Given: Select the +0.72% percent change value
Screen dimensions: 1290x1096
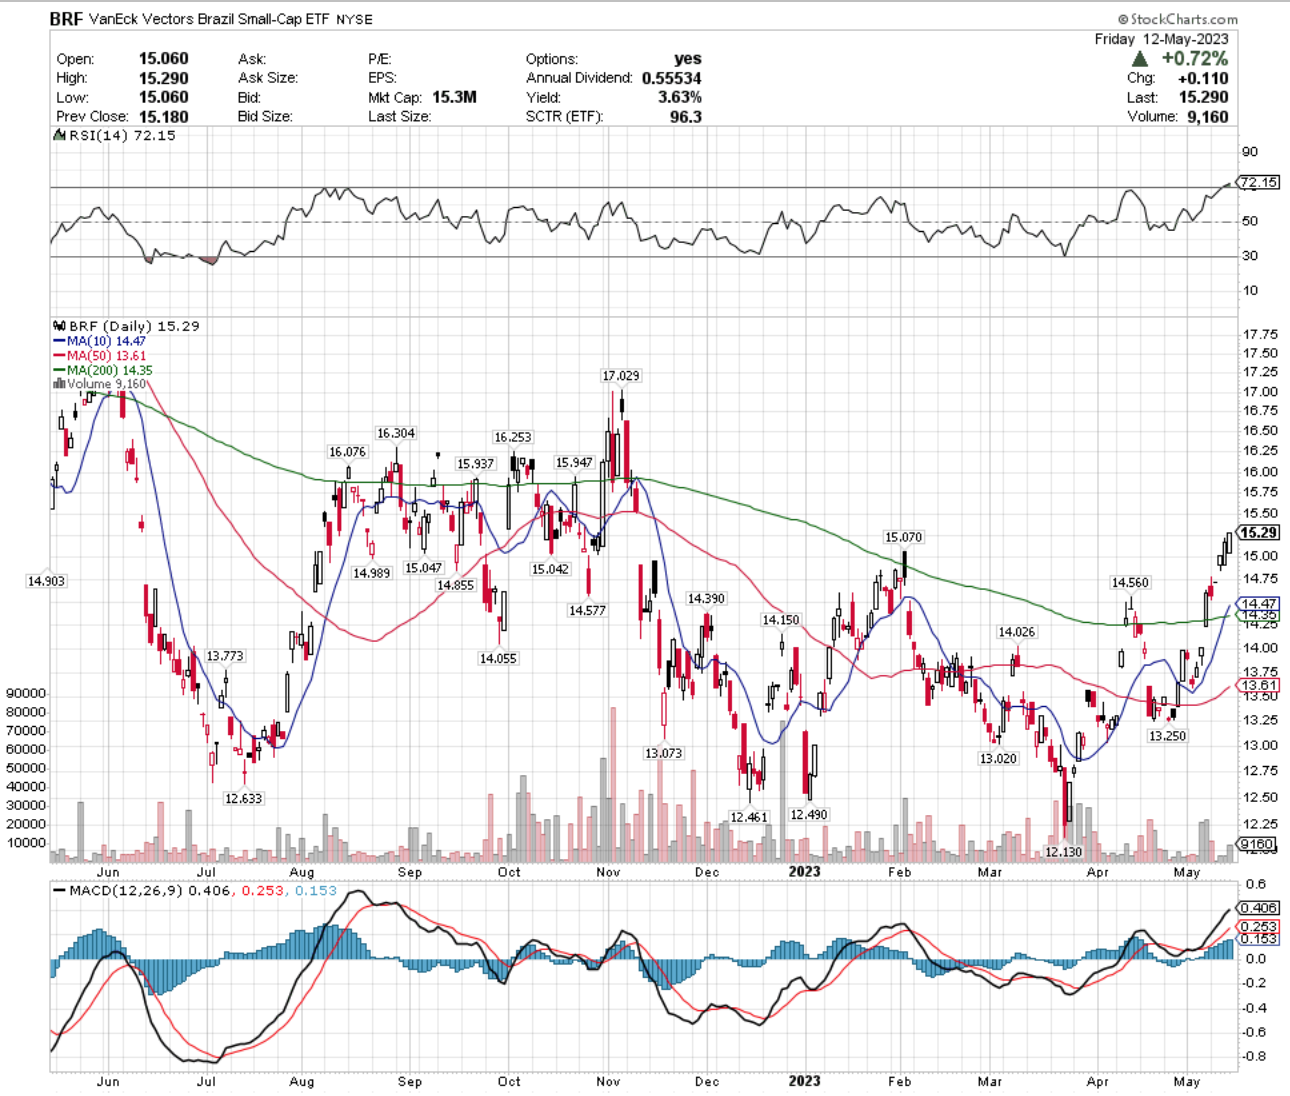Looking at the screenshot, I should click(1194, 59).
